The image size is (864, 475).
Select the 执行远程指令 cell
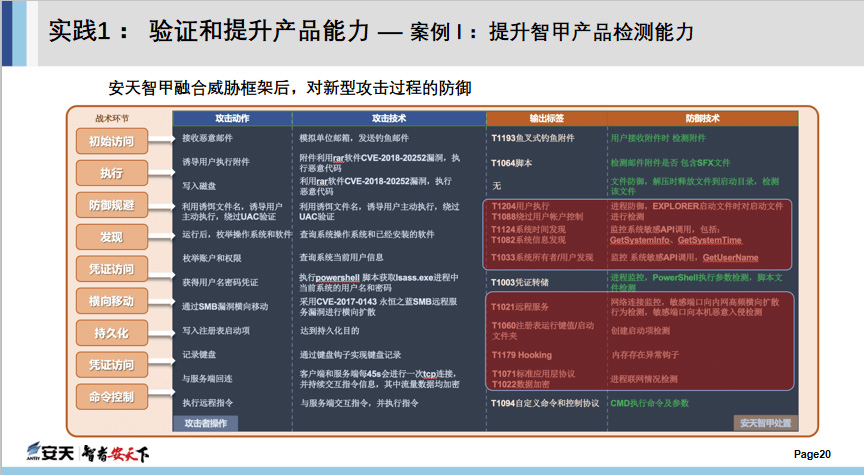pyautogui.click(x=207, y=403)
